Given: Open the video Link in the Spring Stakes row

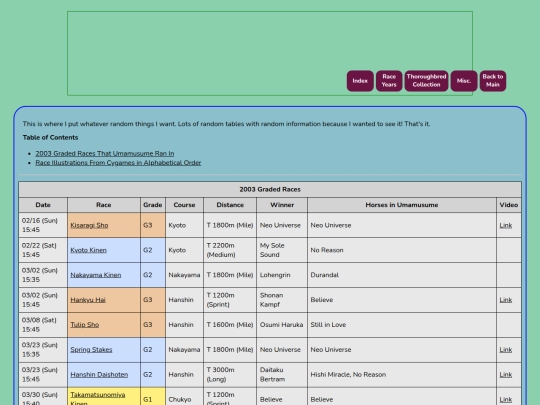Looking at the screenshot, I should pos(506,350).
